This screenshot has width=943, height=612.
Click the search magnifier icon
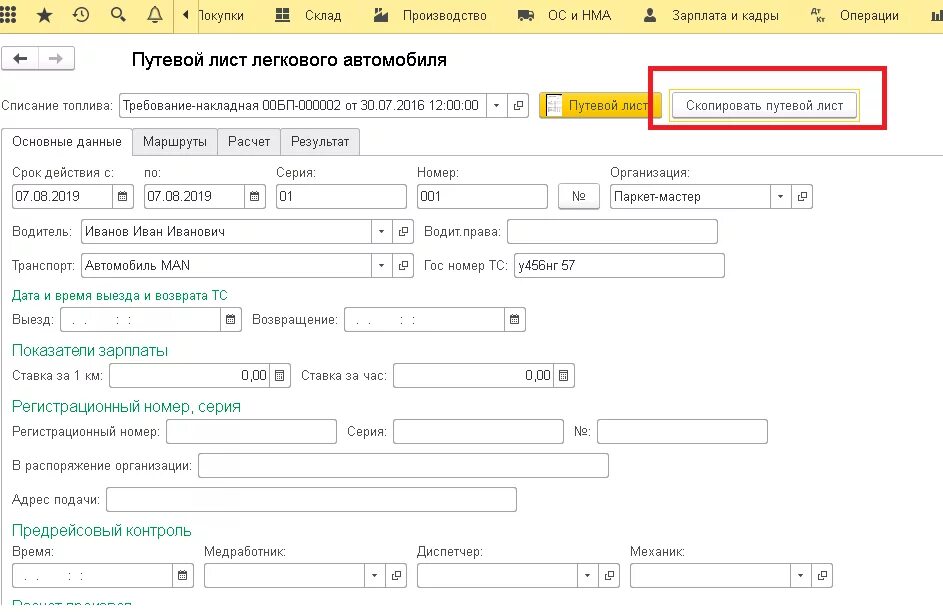pyautogui.click(x=118, y=14)
